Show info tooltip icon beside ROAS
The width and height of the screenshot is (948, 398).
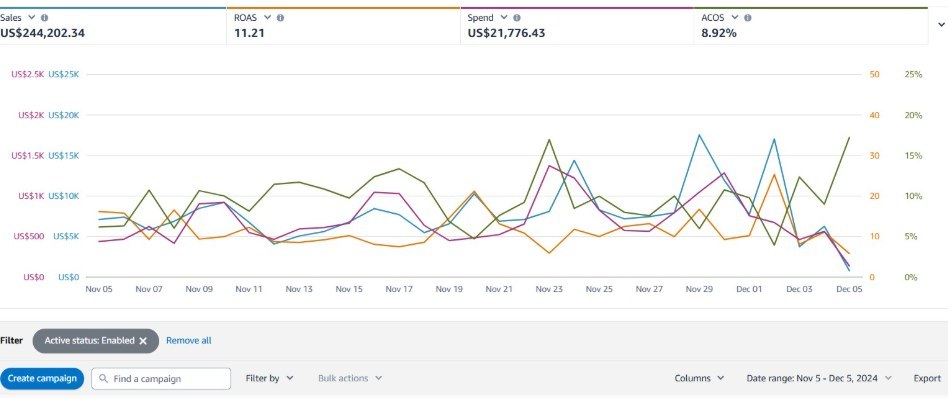(x=280, y=18)
